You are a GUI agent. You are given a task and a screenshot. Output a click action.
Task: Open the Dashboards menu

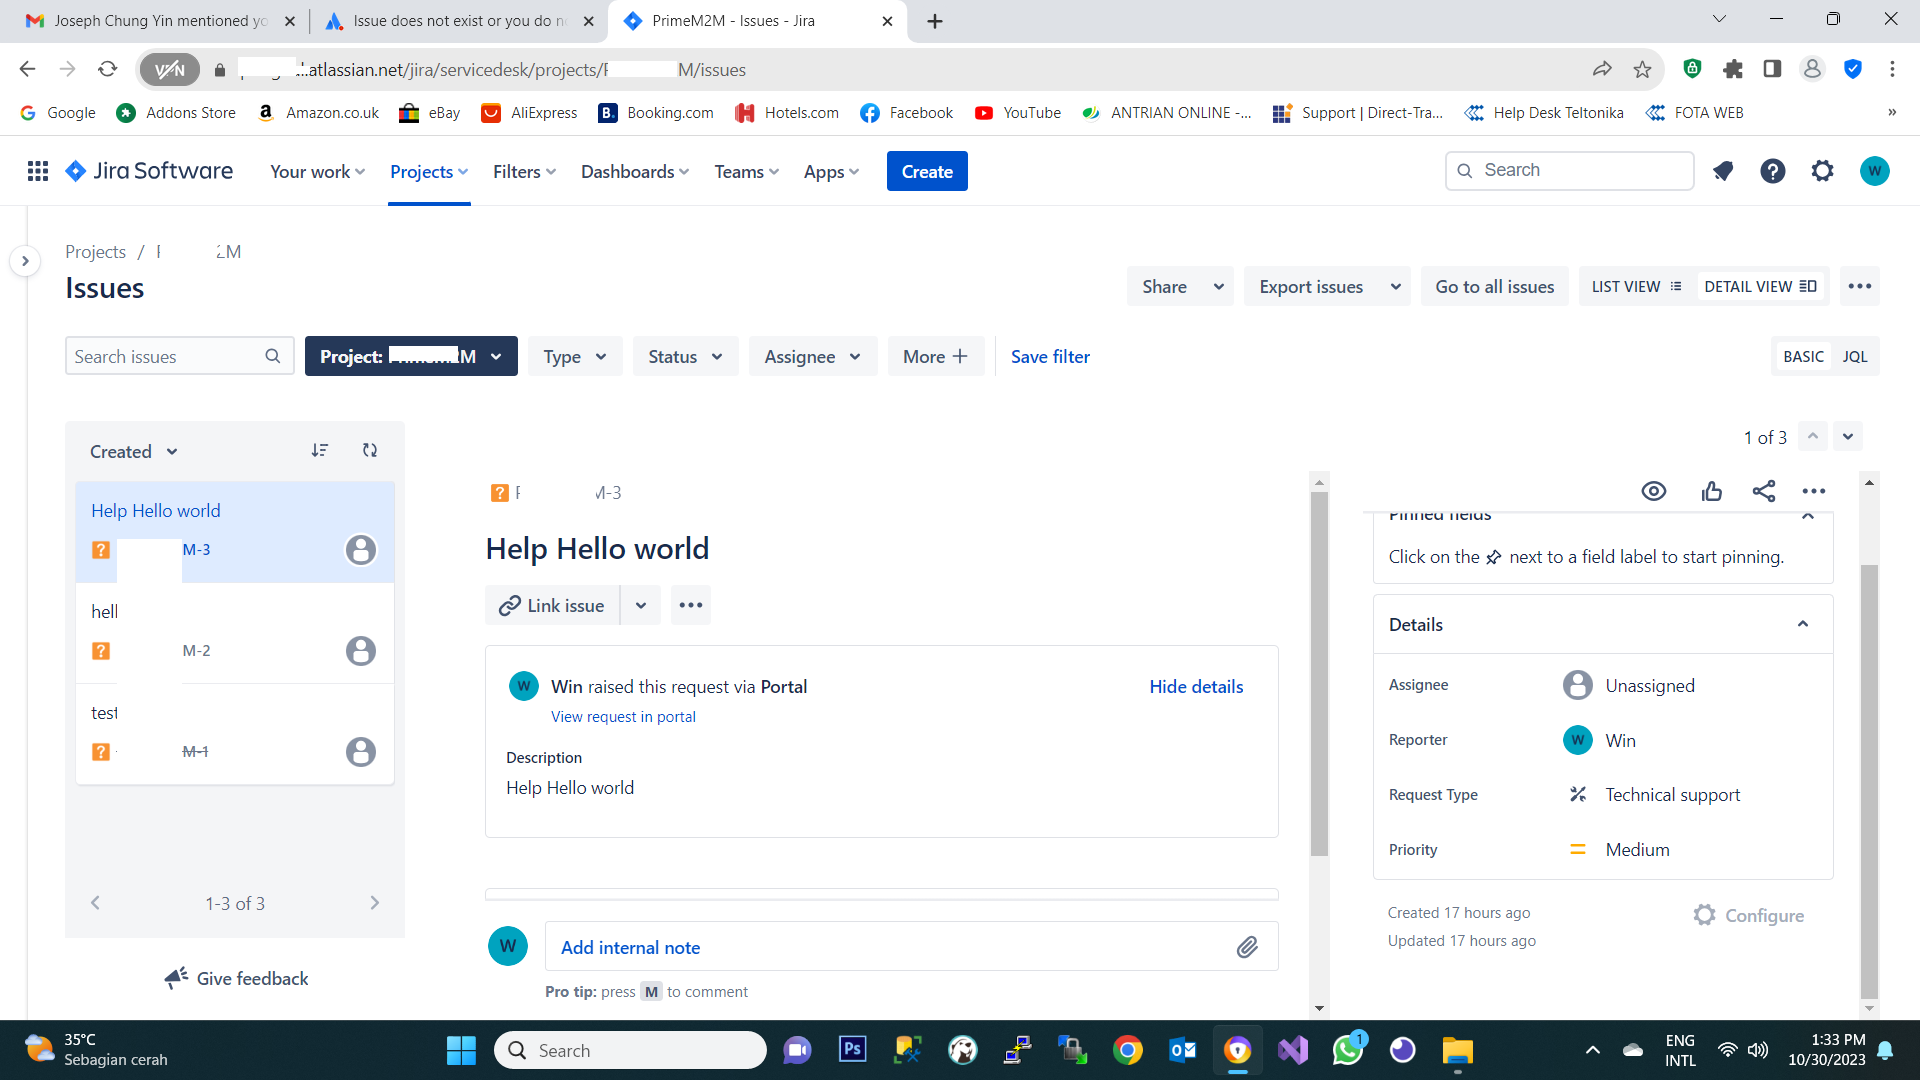point(635,172)
